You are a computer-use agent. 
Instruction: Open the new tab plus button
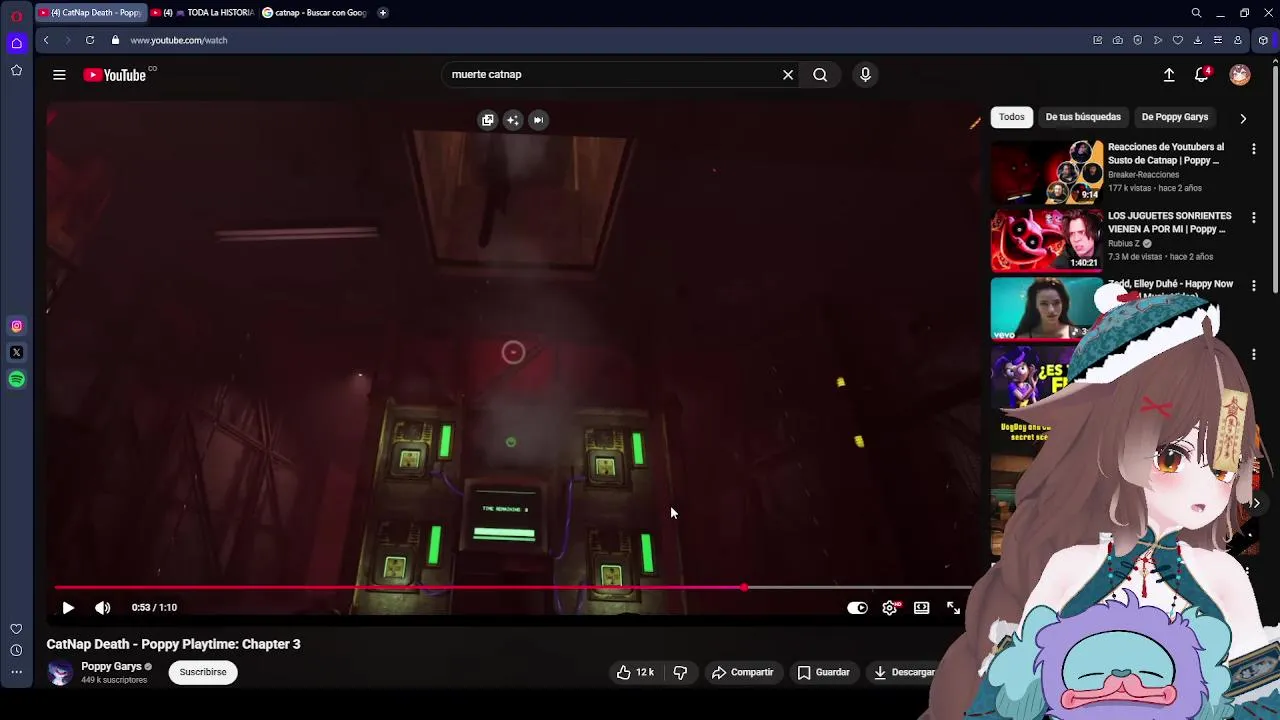(x=383, y=13)
